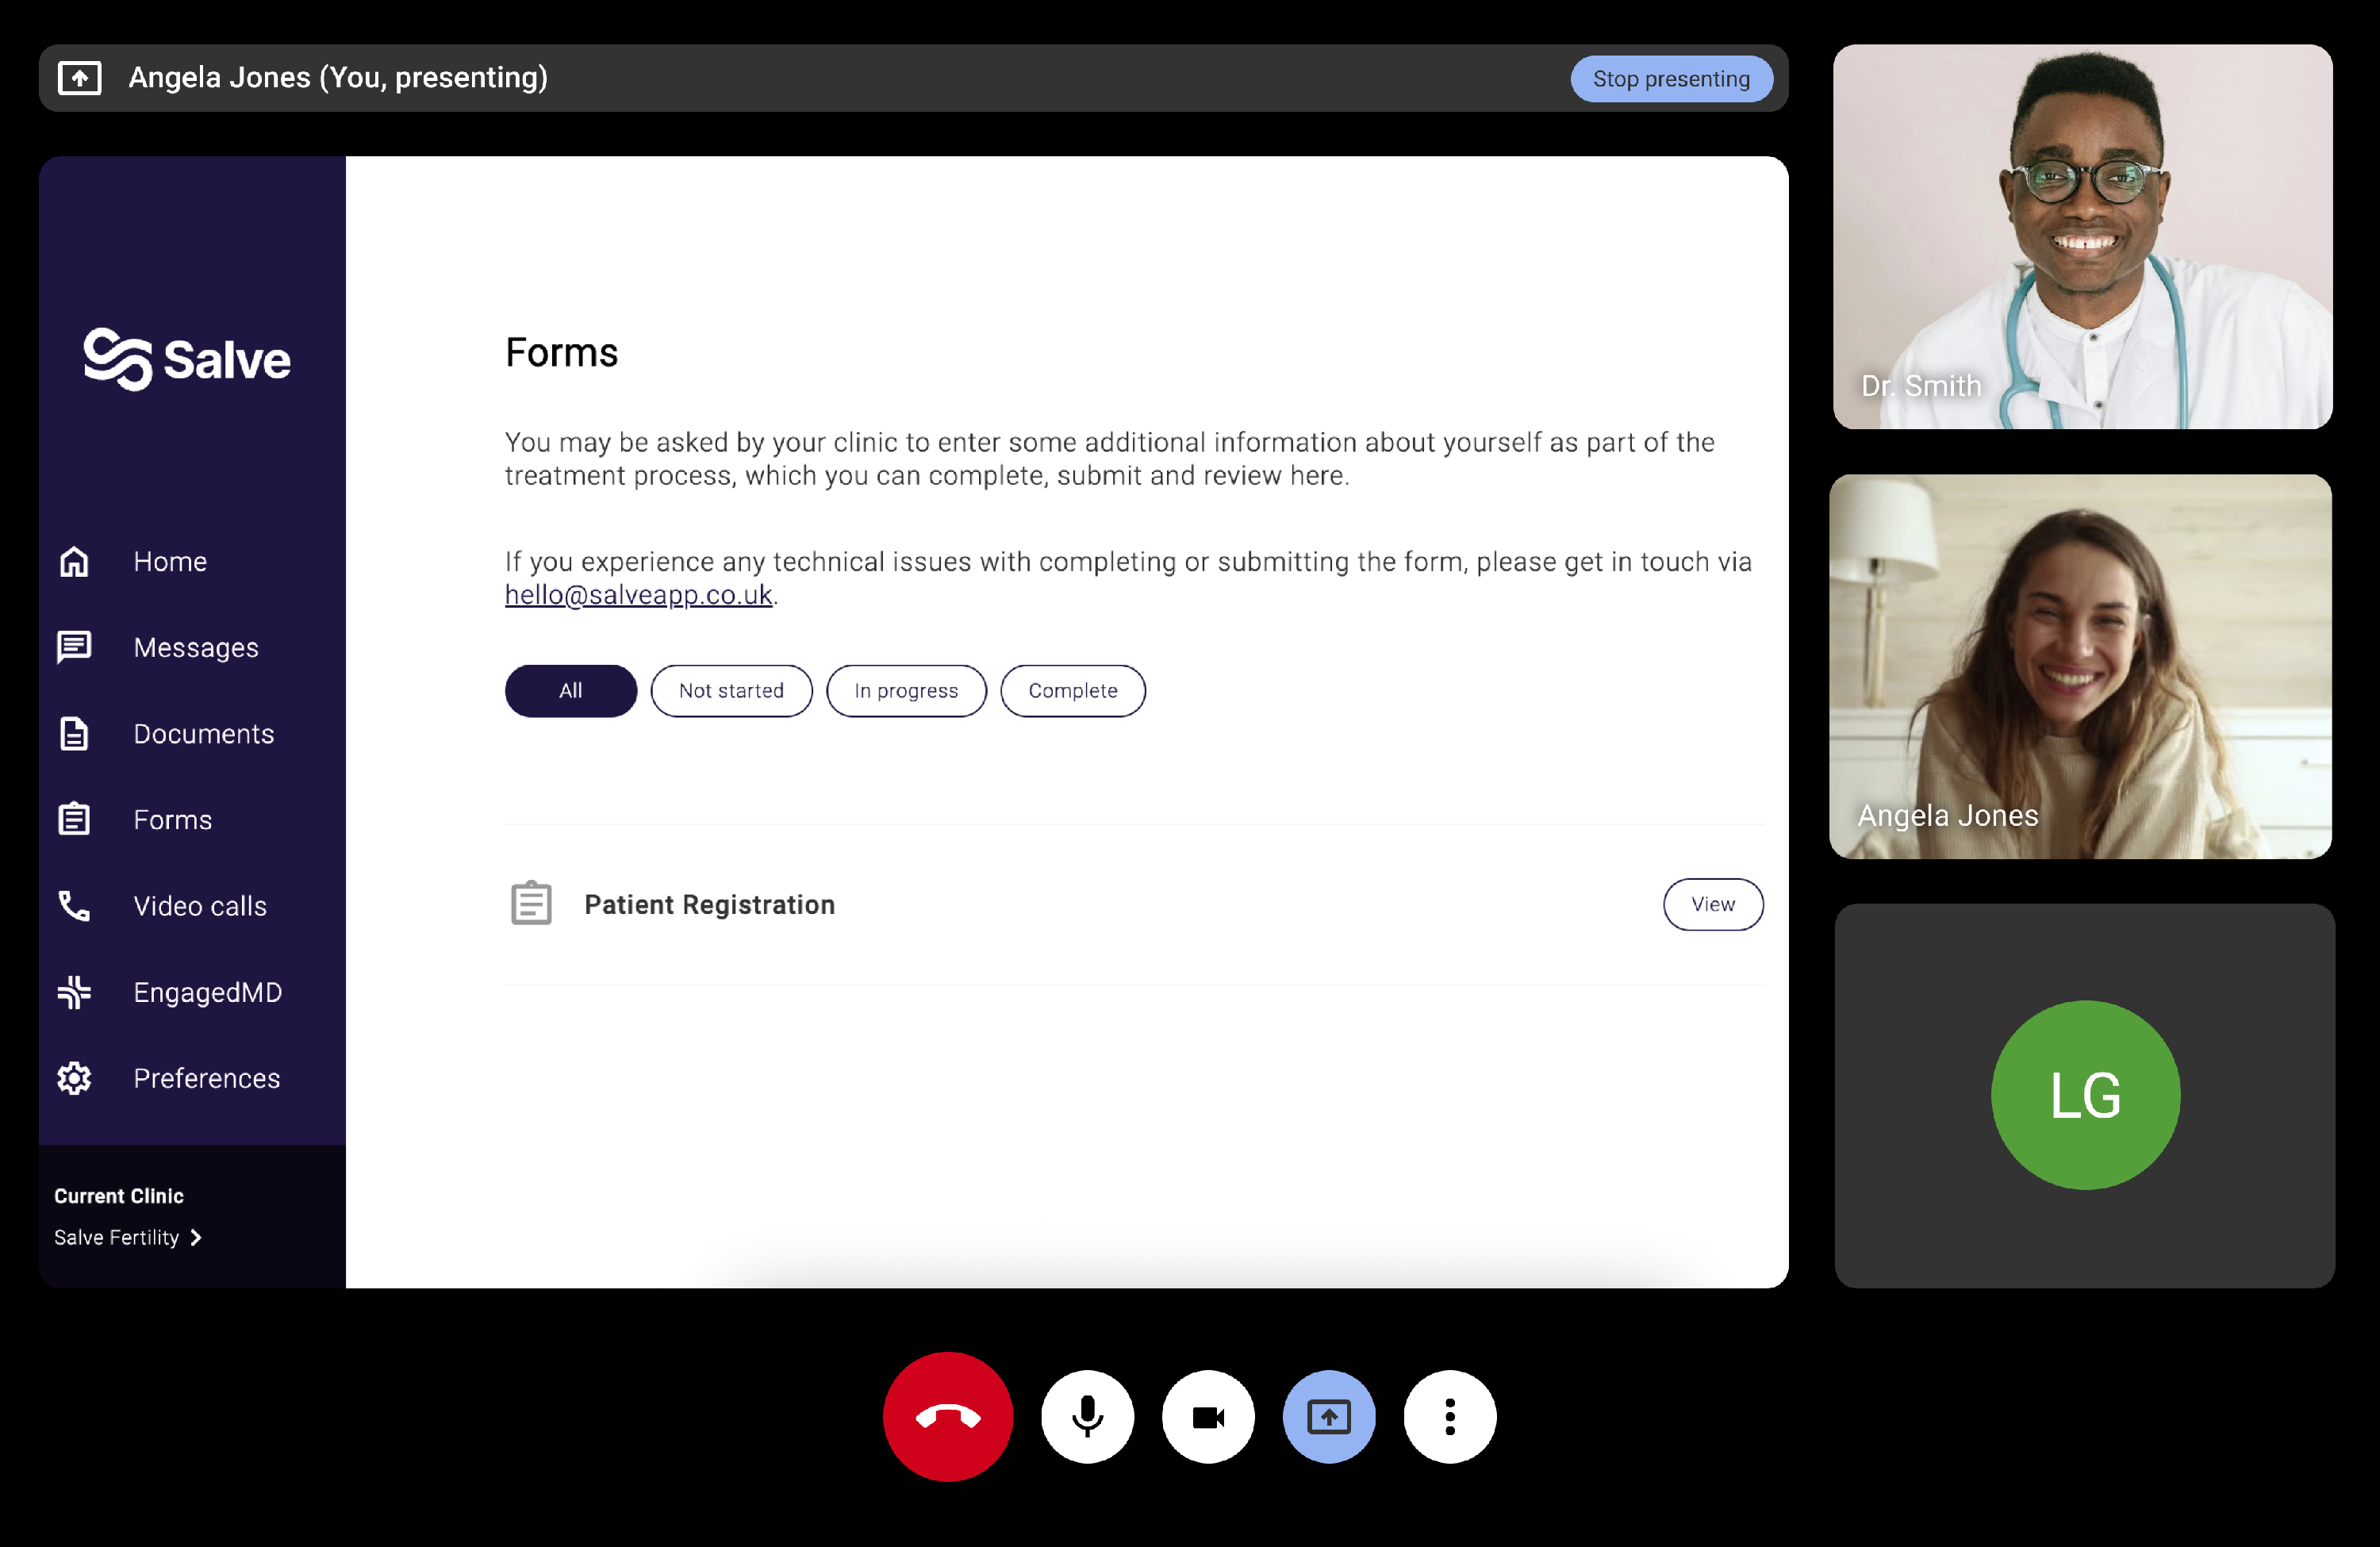2380x1547 pixels.
Task: Click the presenting icon beside Angela Jones
Action: [x=80, y=78]
